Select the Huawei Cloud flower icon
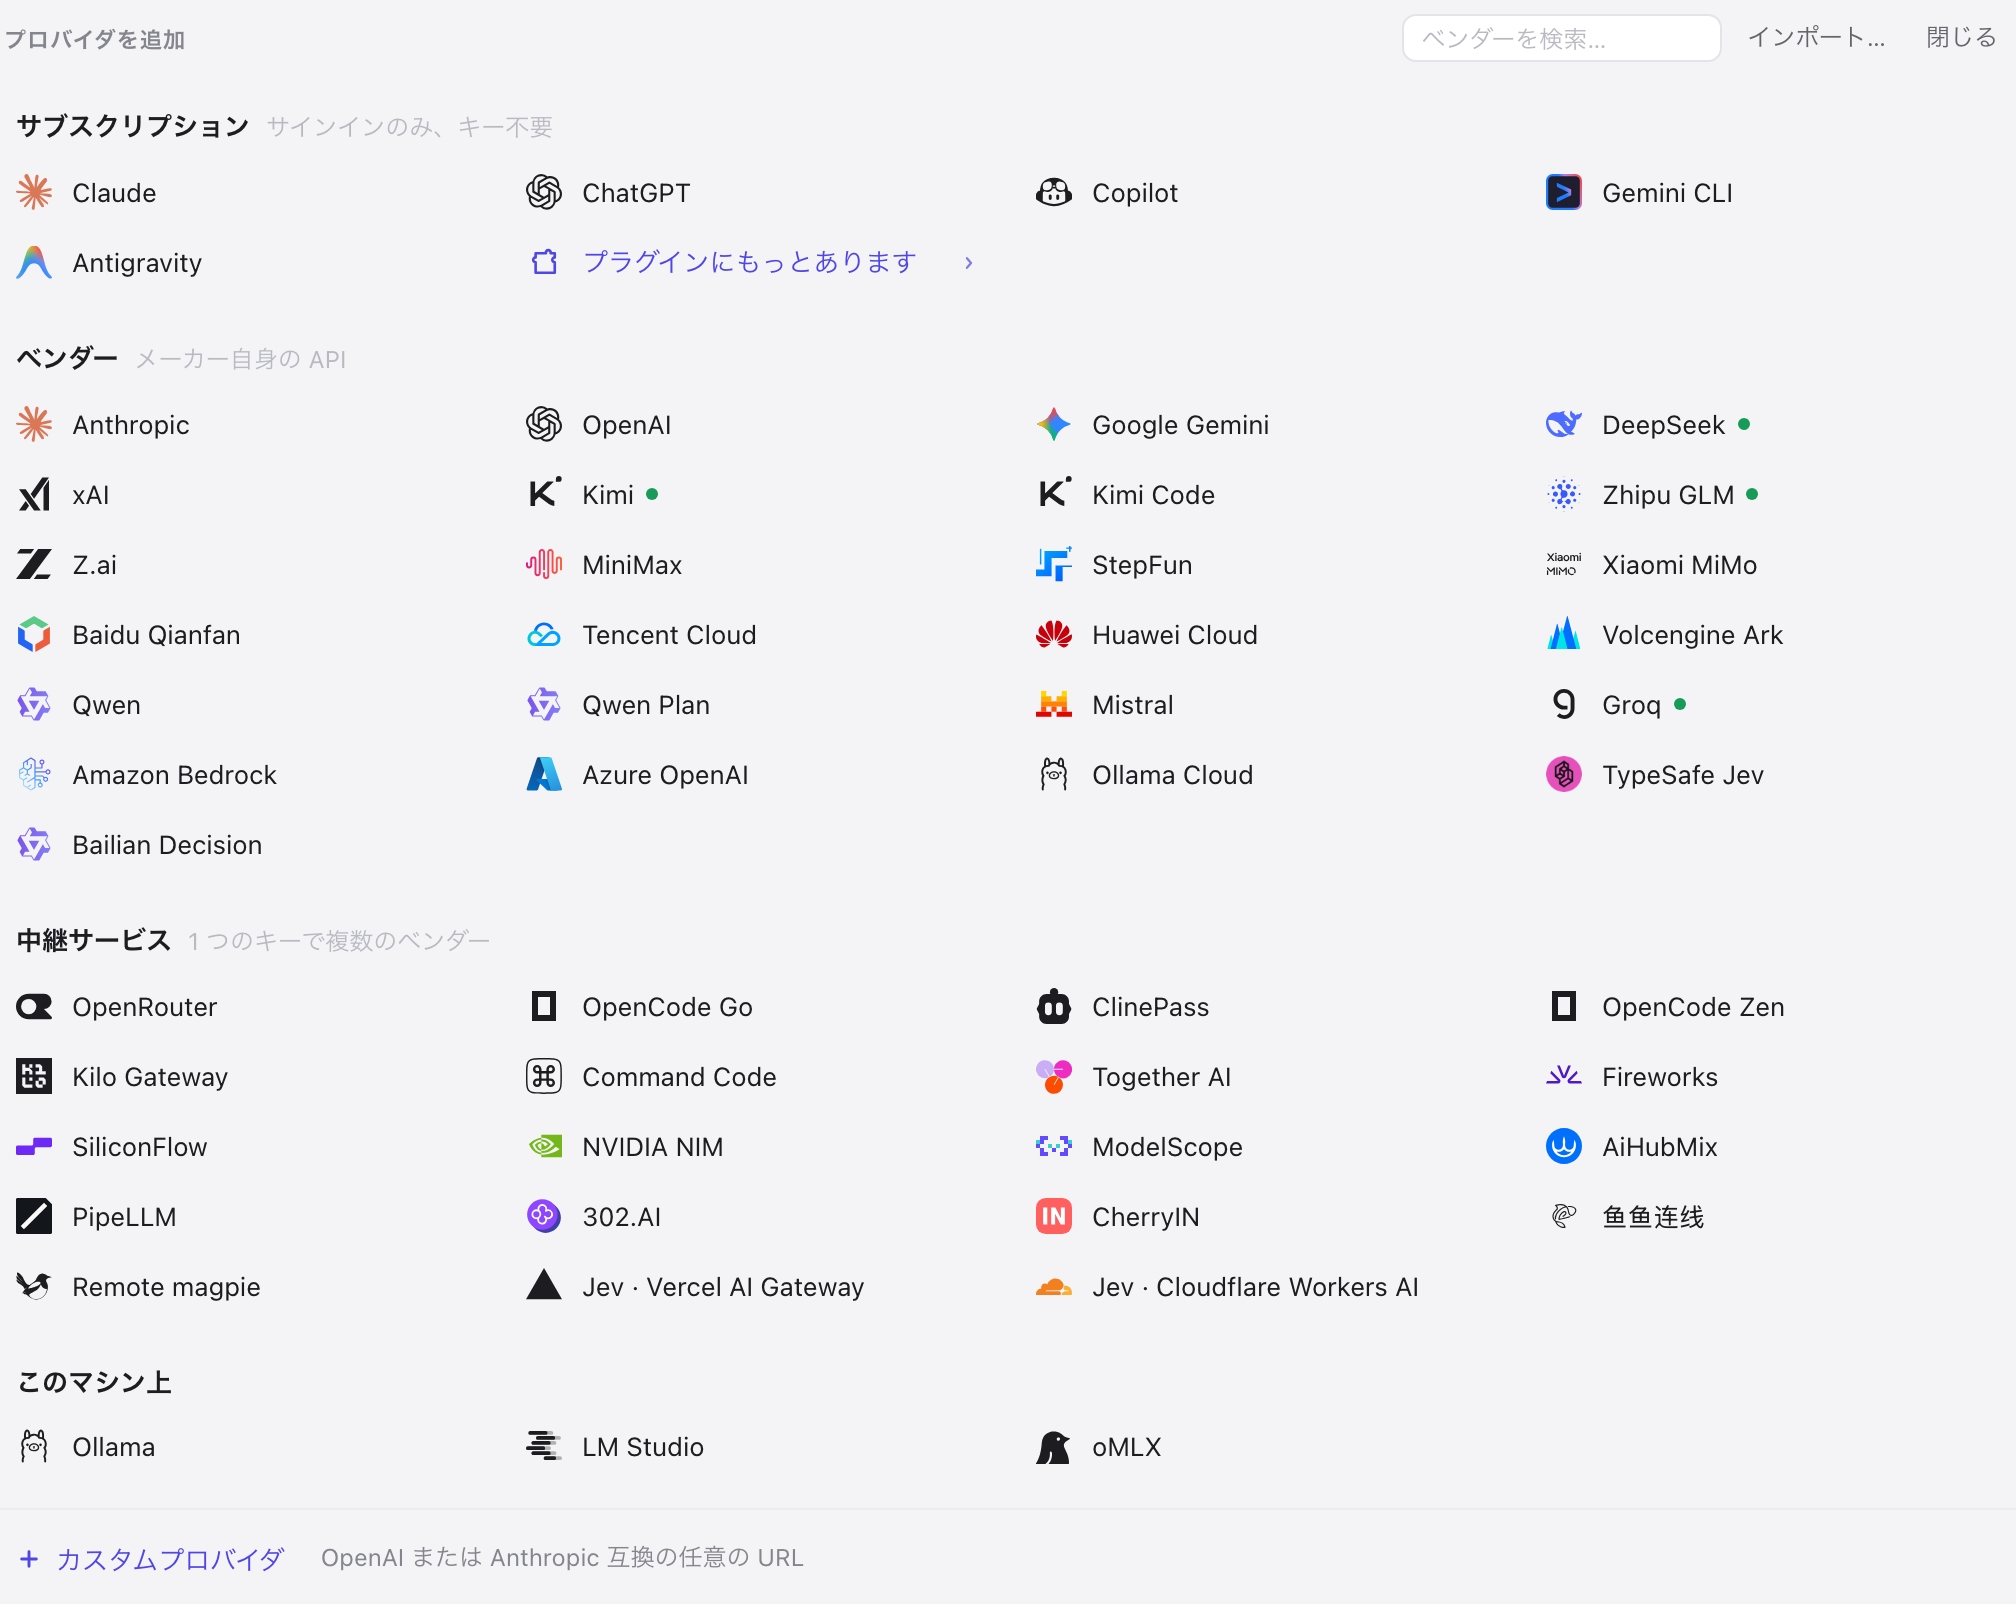 click(1054, 634)
